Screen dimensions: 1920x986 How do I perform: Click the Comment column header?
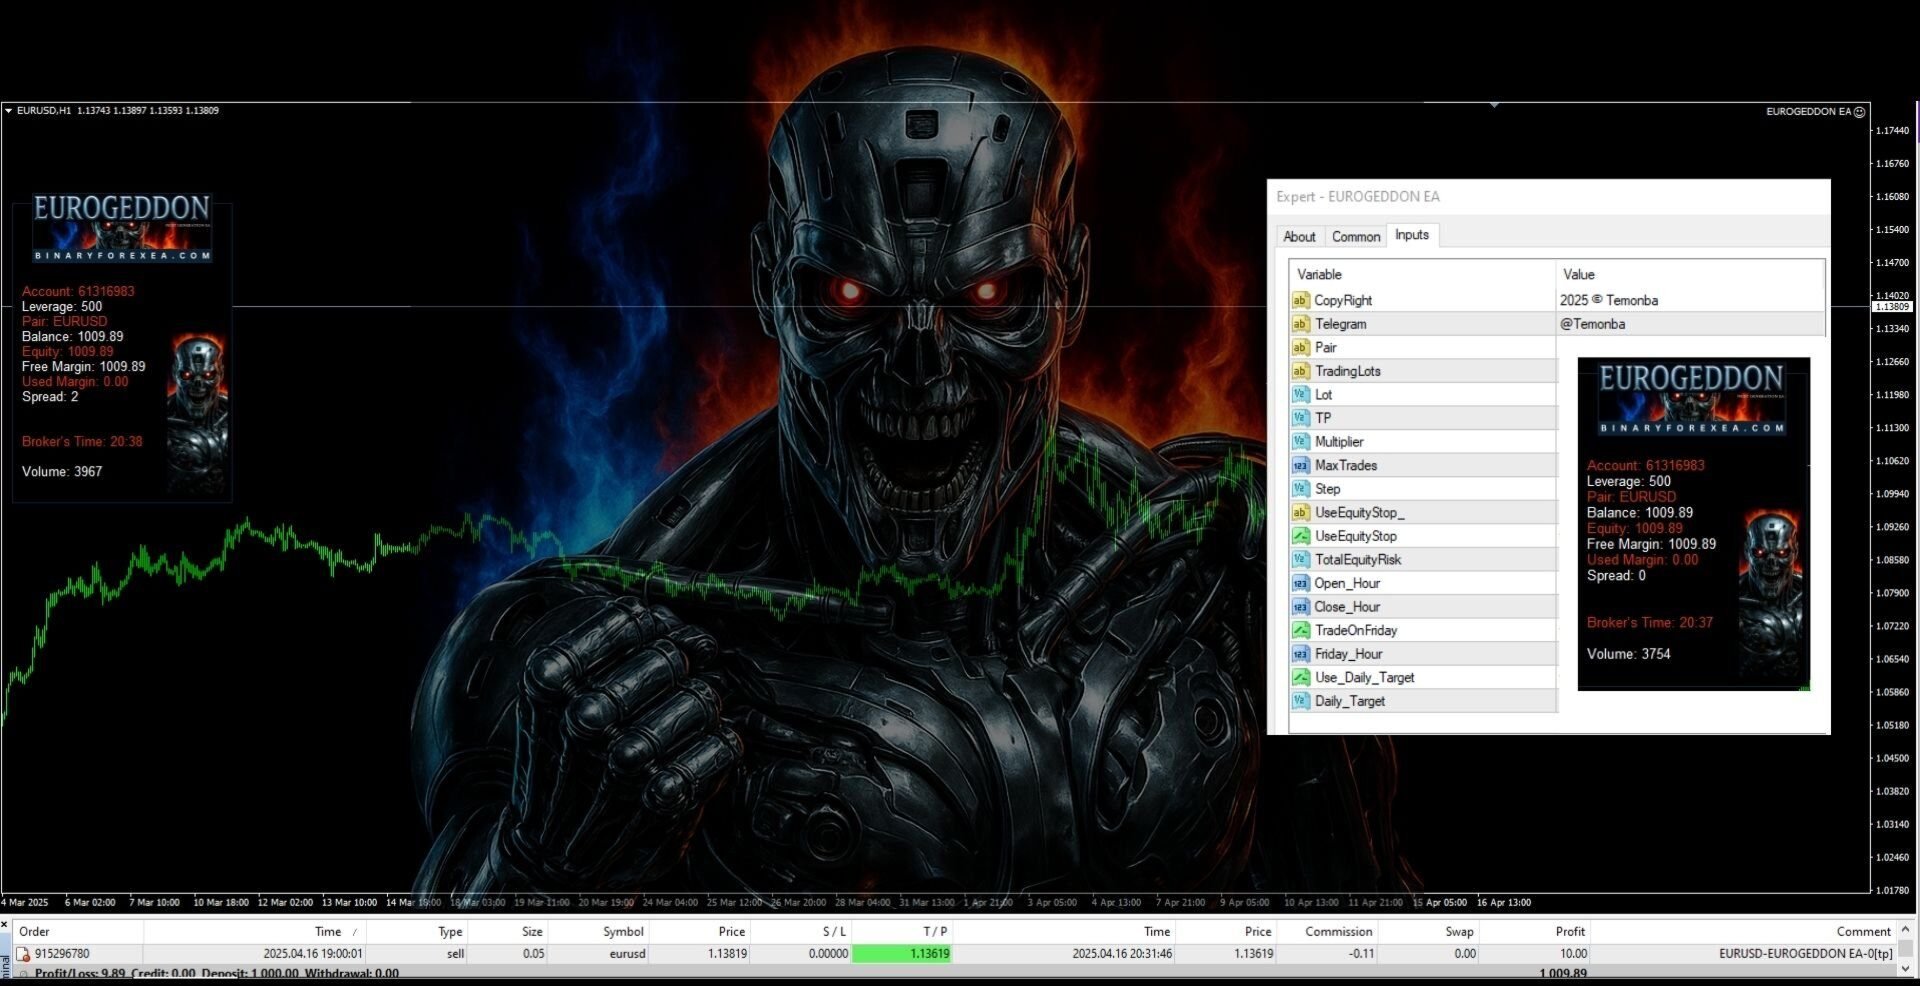click(x=1743, y=931)
